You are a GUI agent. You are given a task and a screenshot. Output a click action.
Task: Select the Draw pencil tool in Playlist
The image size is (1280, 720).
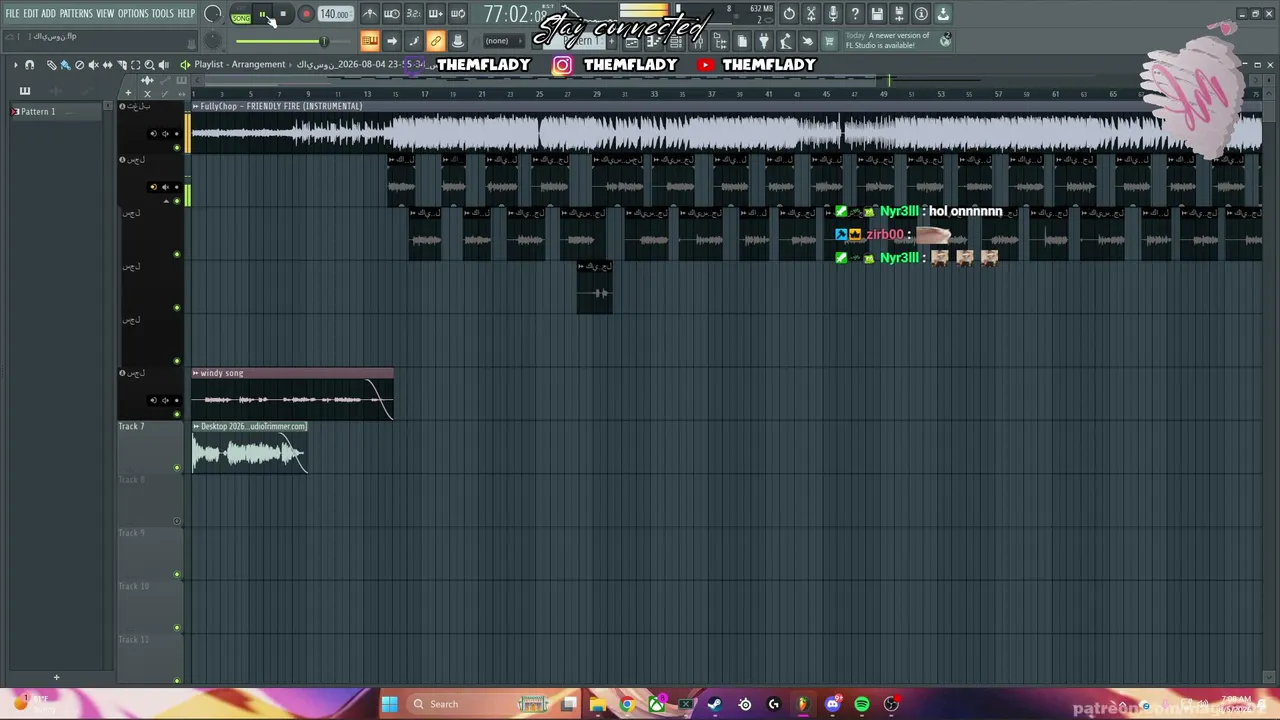coord(52,65)
